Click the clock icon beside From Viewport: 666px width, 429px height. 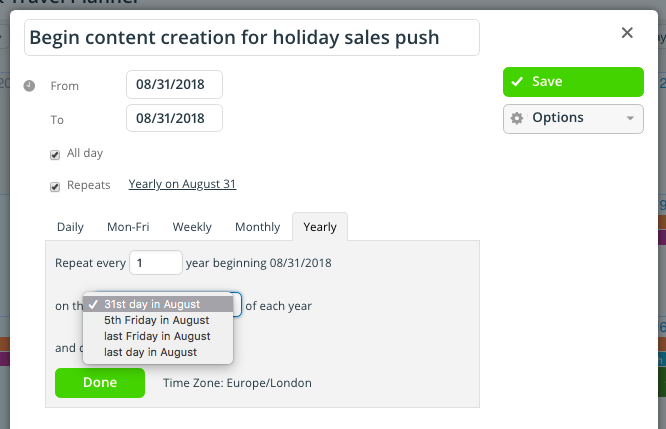point(29,86)
